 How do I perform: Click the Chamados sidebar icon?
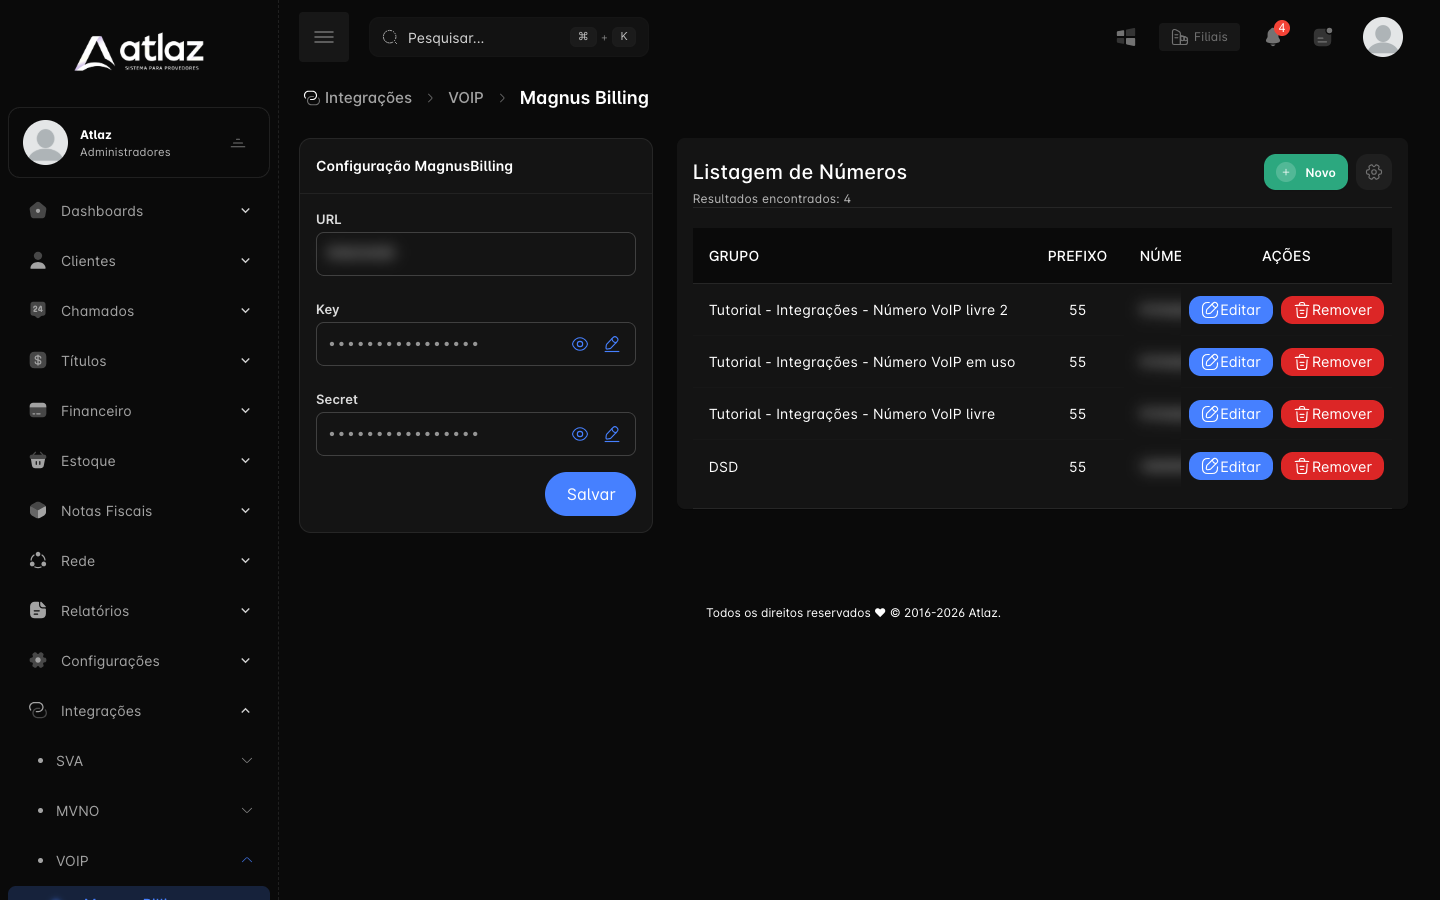(38, 311)
